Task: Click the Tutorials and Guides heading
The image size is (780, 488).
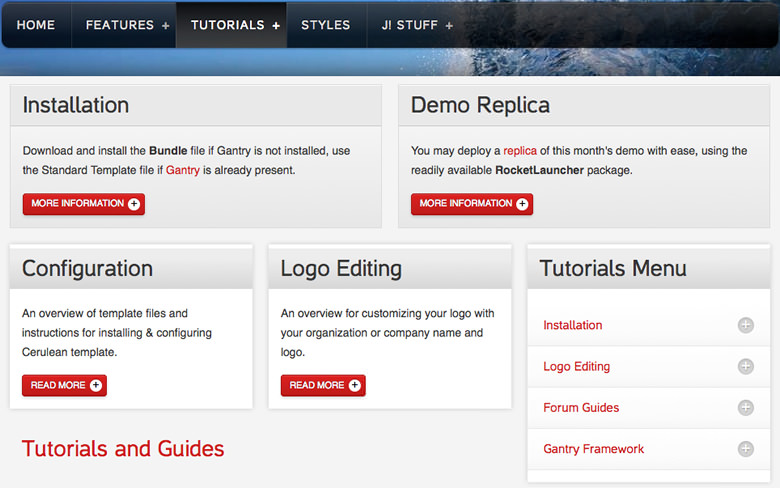Action: click(x=123, y=449)
